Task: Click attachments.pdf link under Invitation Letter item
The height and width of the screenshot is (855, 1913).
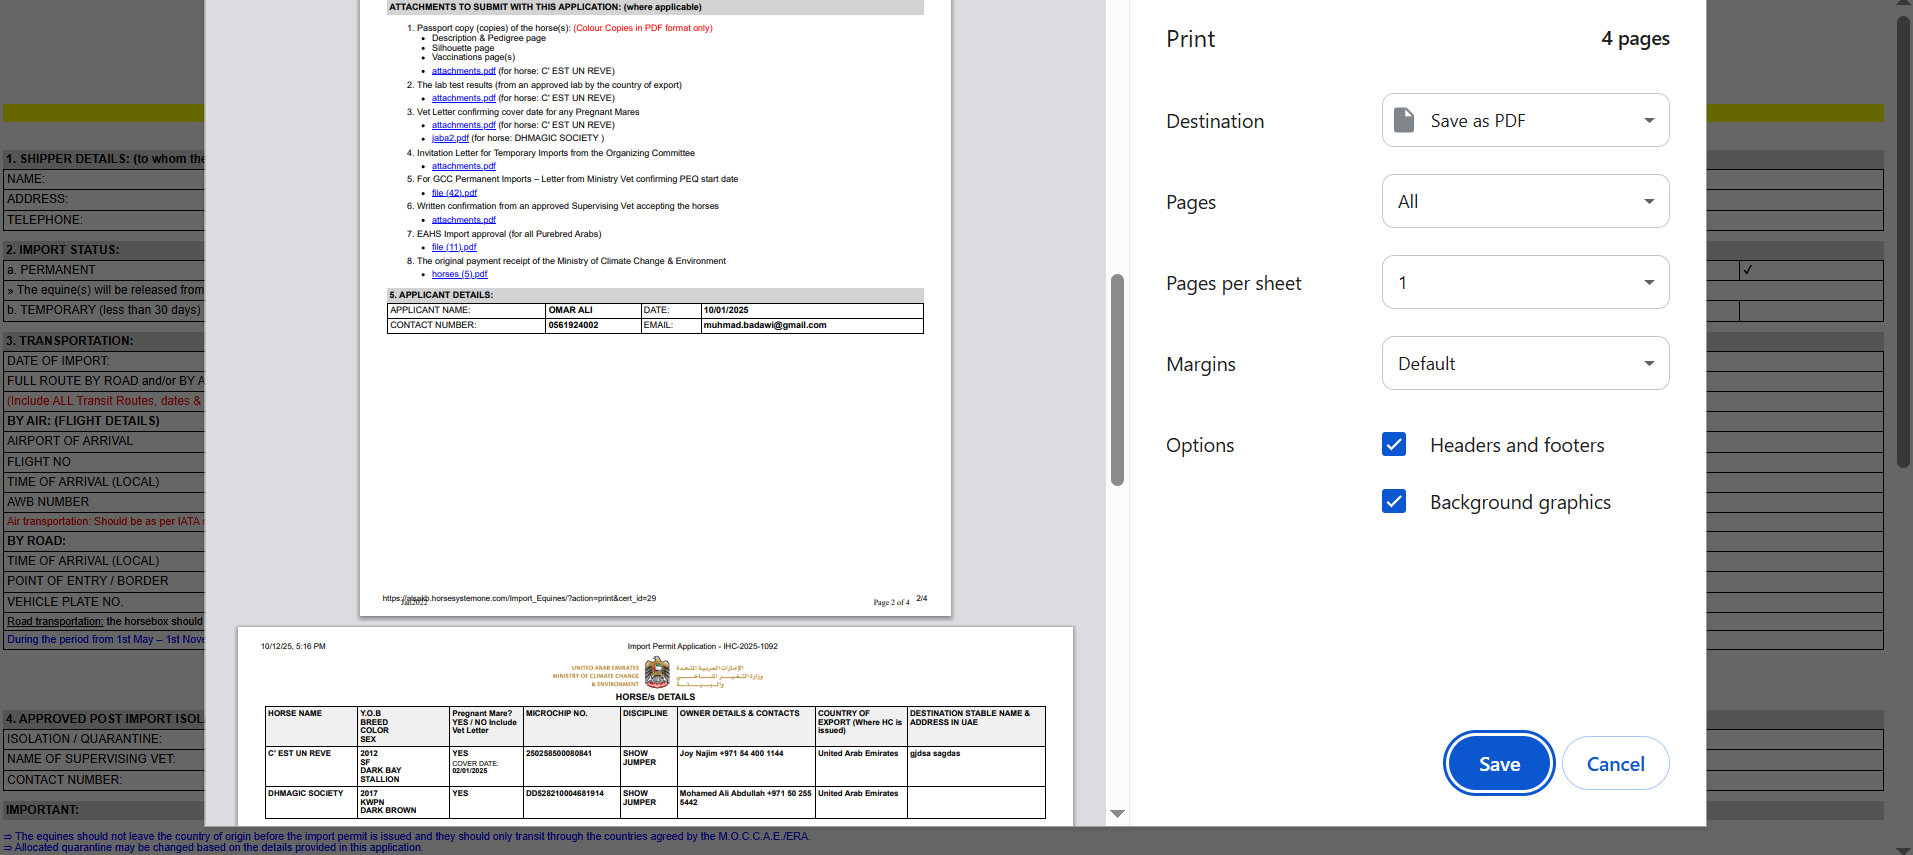Action: pos(463,166)
